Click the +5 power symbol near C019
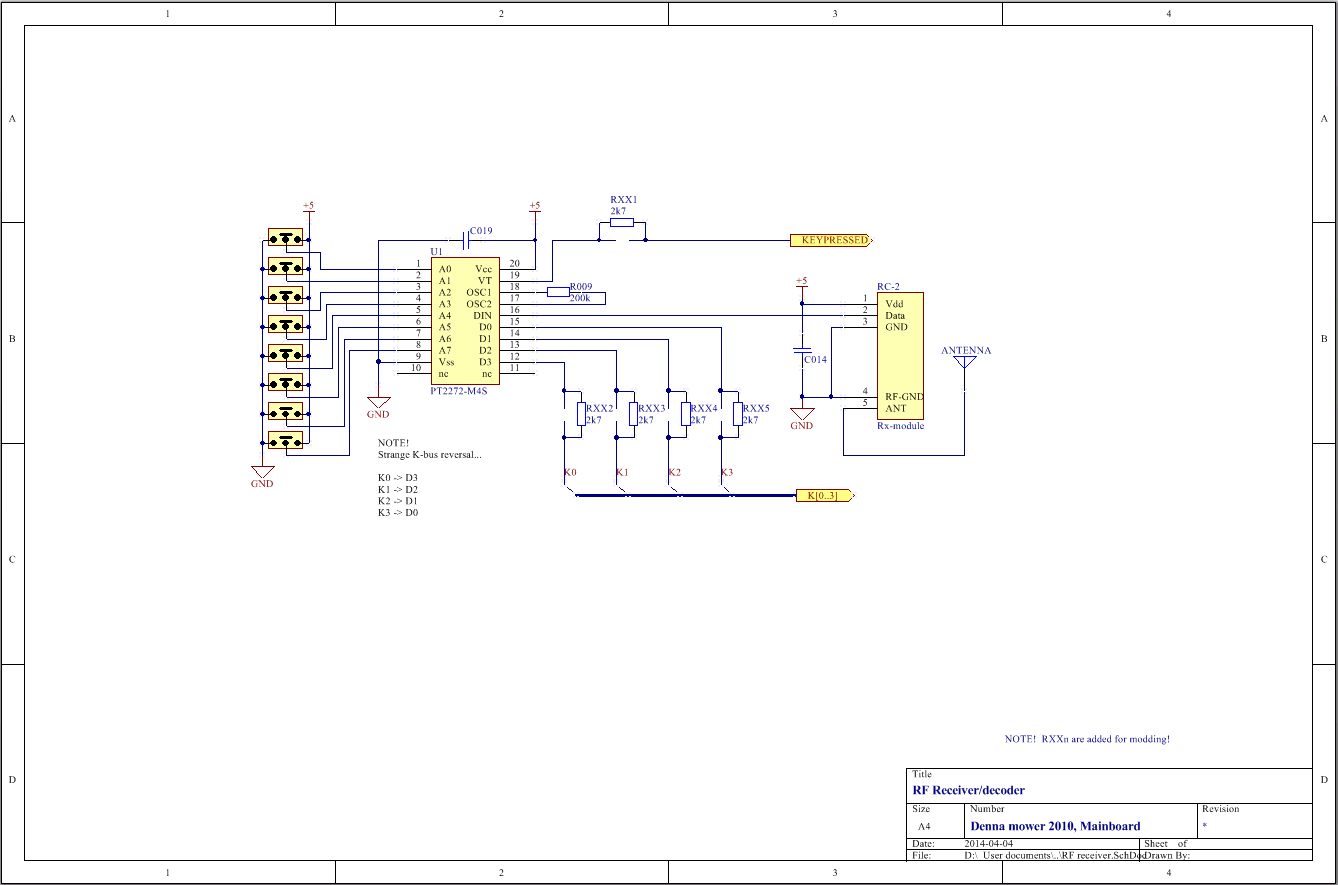Viewport: 1338px width, 885px height. (x=535, y=208)
